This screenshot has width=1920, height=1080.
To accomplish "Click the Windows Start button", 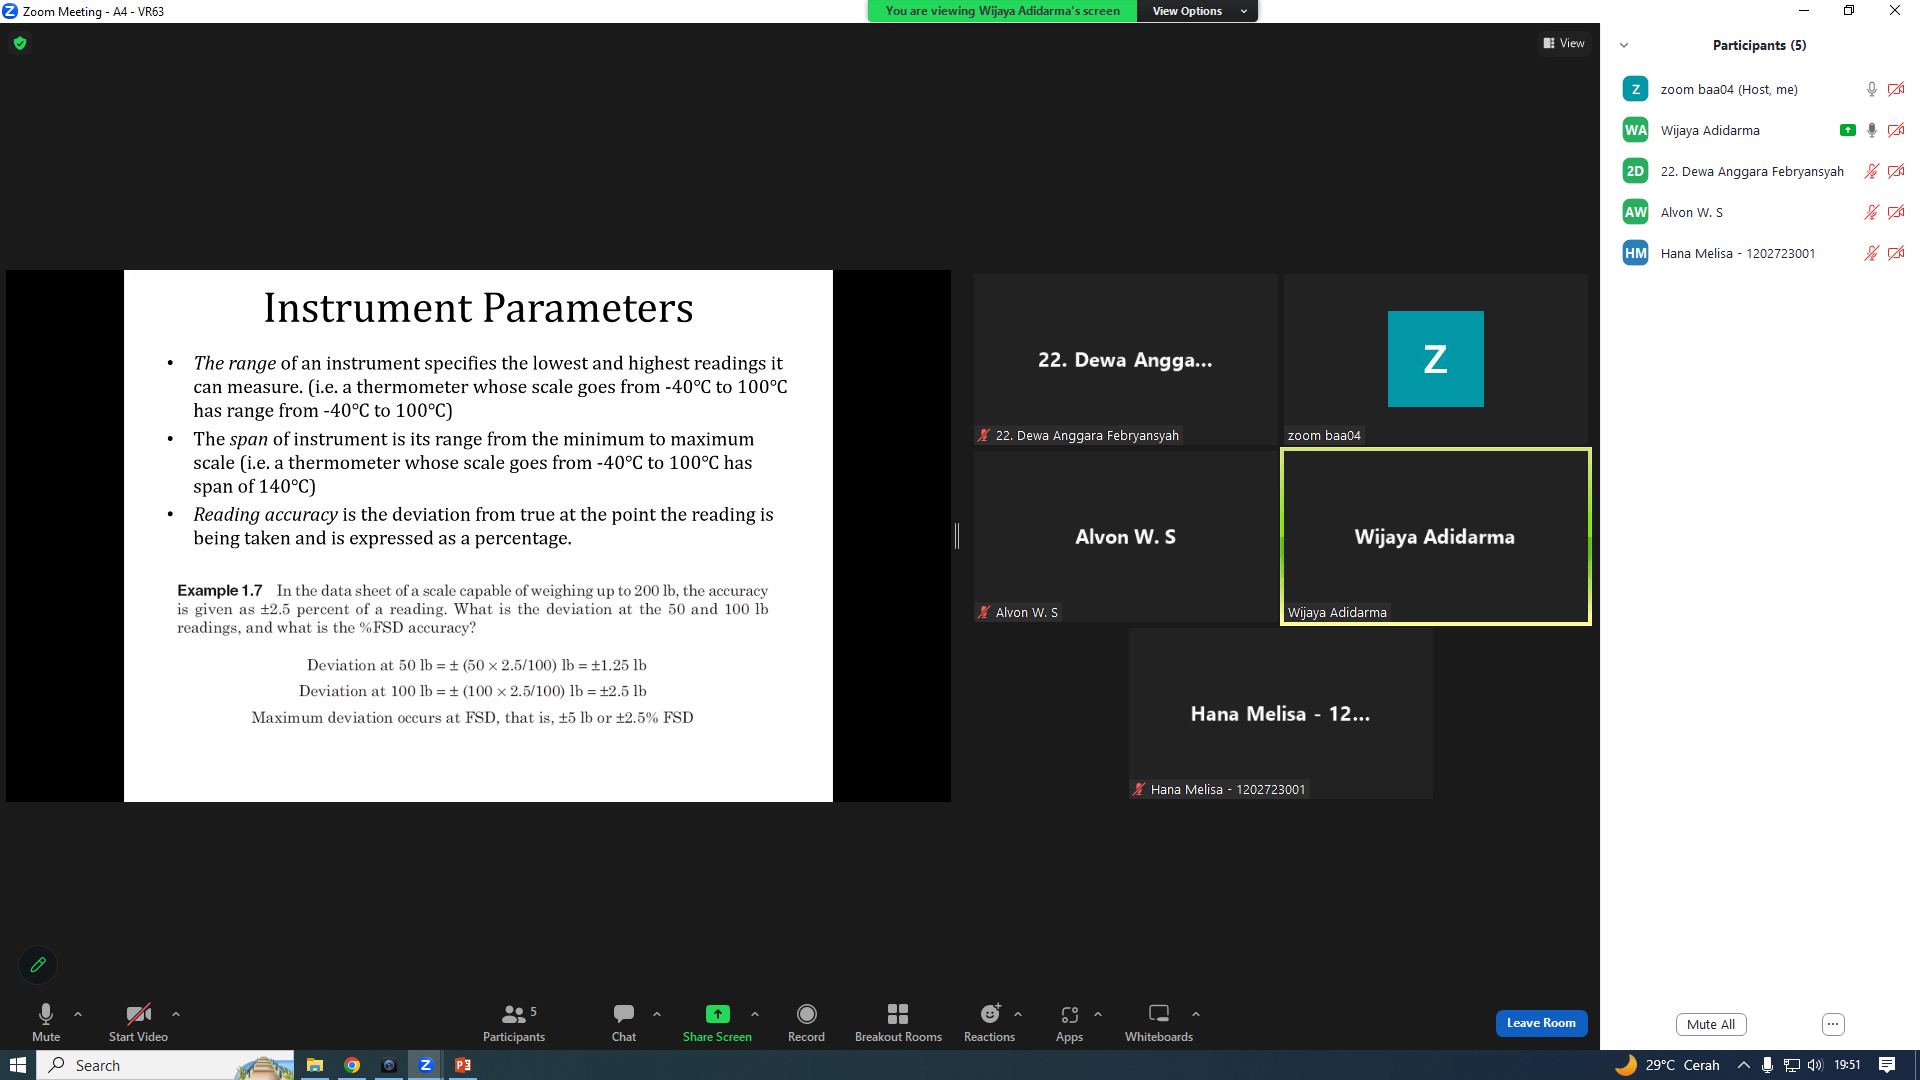I will [18, 1065].
